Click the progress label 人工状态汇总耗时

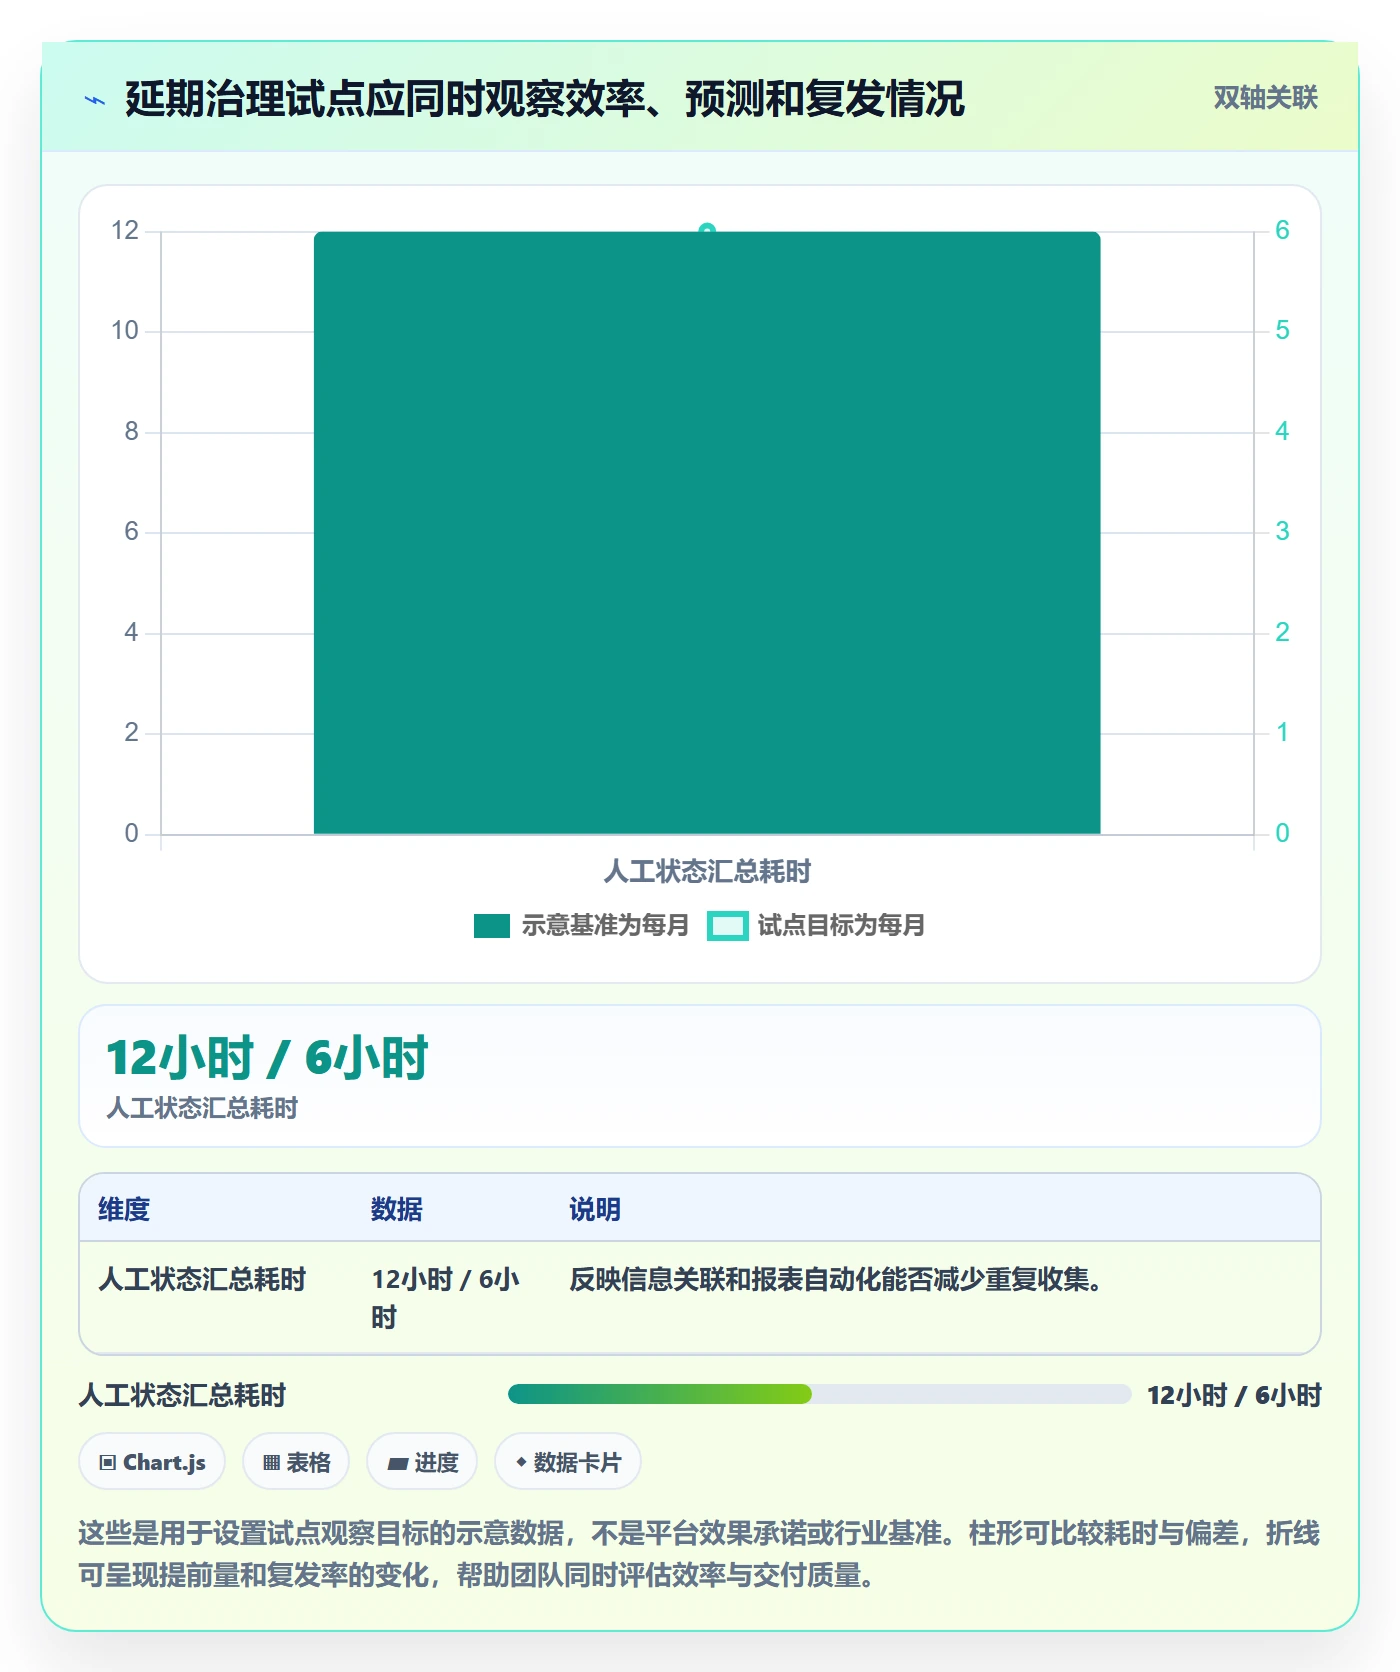click(x=182, y=1396)
